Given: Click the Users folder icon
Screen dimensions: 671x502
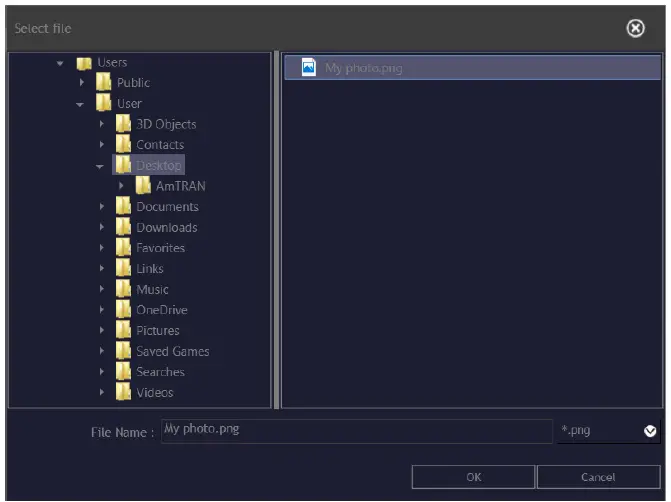Looking at the screenshot, I should [84, 63].
